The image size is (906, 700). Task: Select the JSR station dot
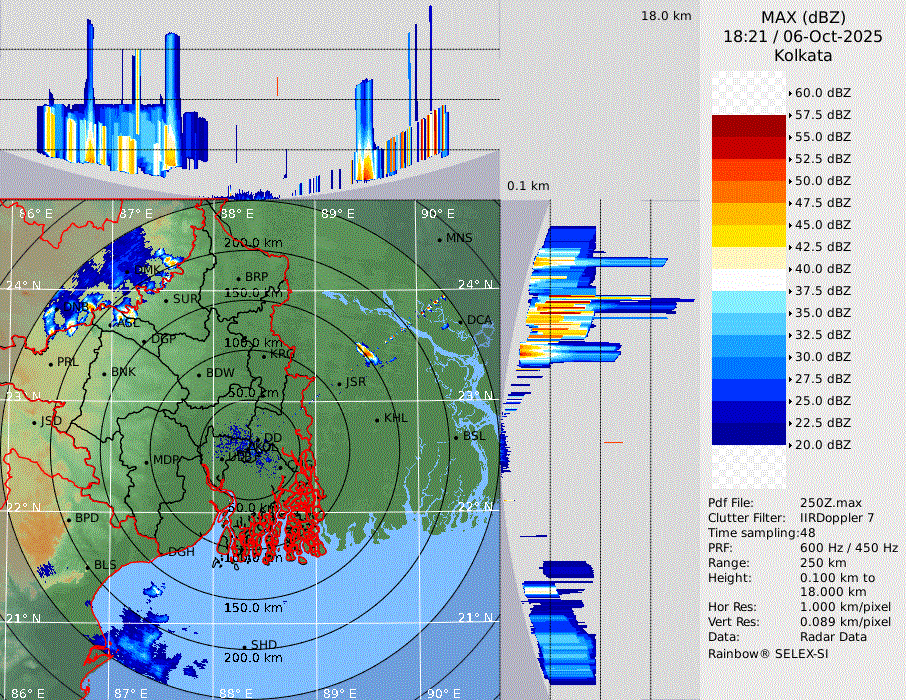pyautogui.click(x=339, y=384)
